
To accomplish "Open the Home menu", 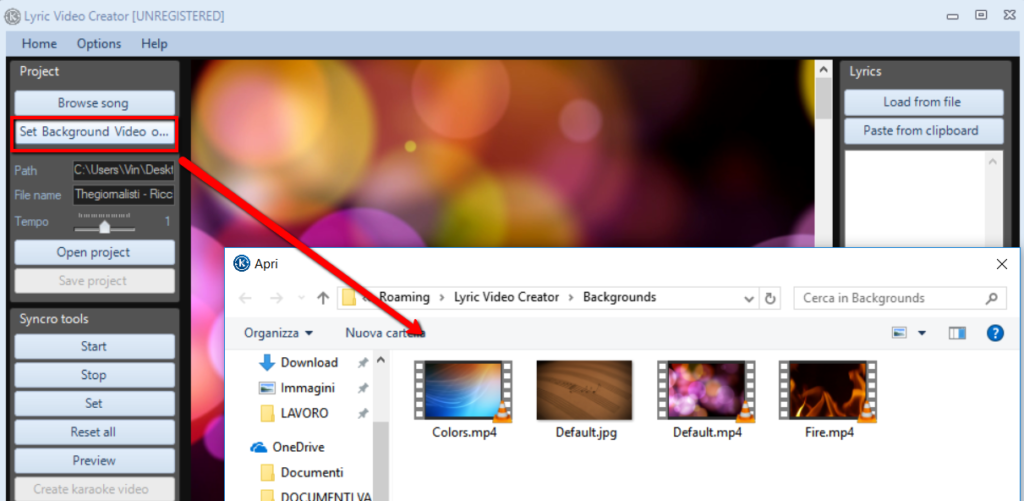I will [39, 44].
